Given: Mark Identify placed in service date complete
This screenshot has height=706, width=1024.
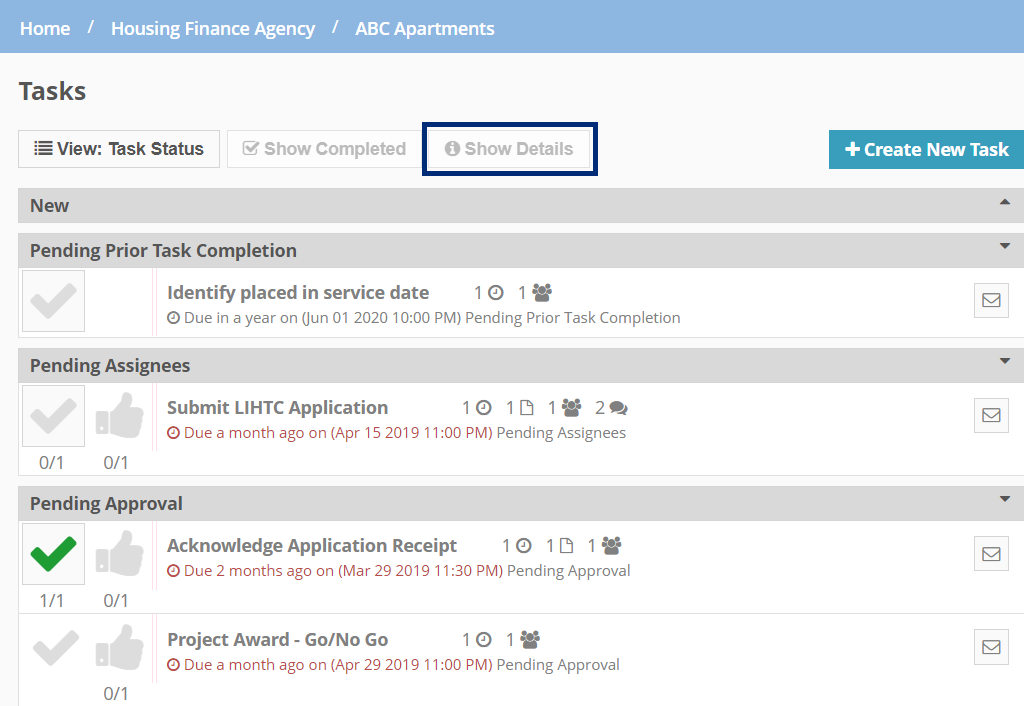Looking at the screenshot, I should pyautogui.click(x=52, y=300).
